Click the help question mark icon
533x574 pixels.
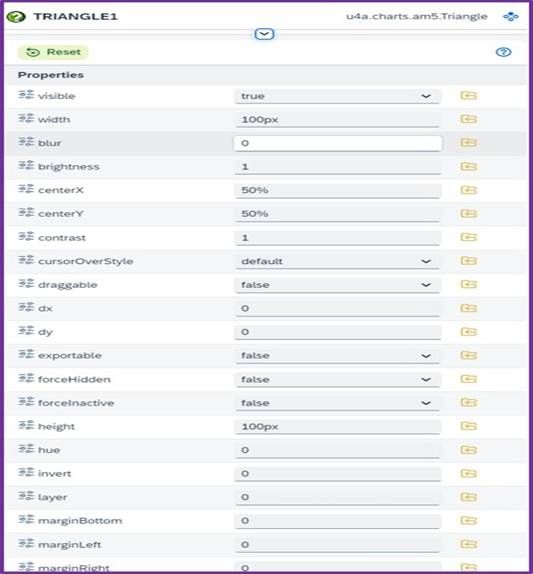(503, 52)
